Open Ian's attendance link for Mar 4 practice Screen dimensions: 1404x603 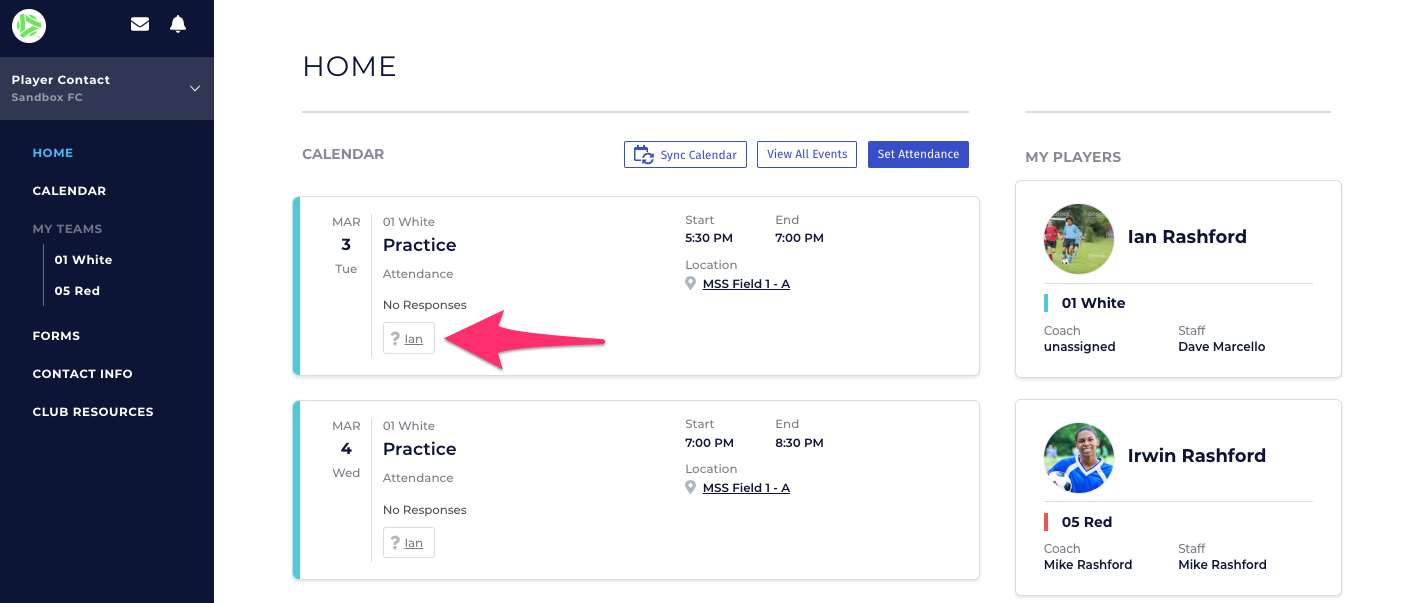414,543
